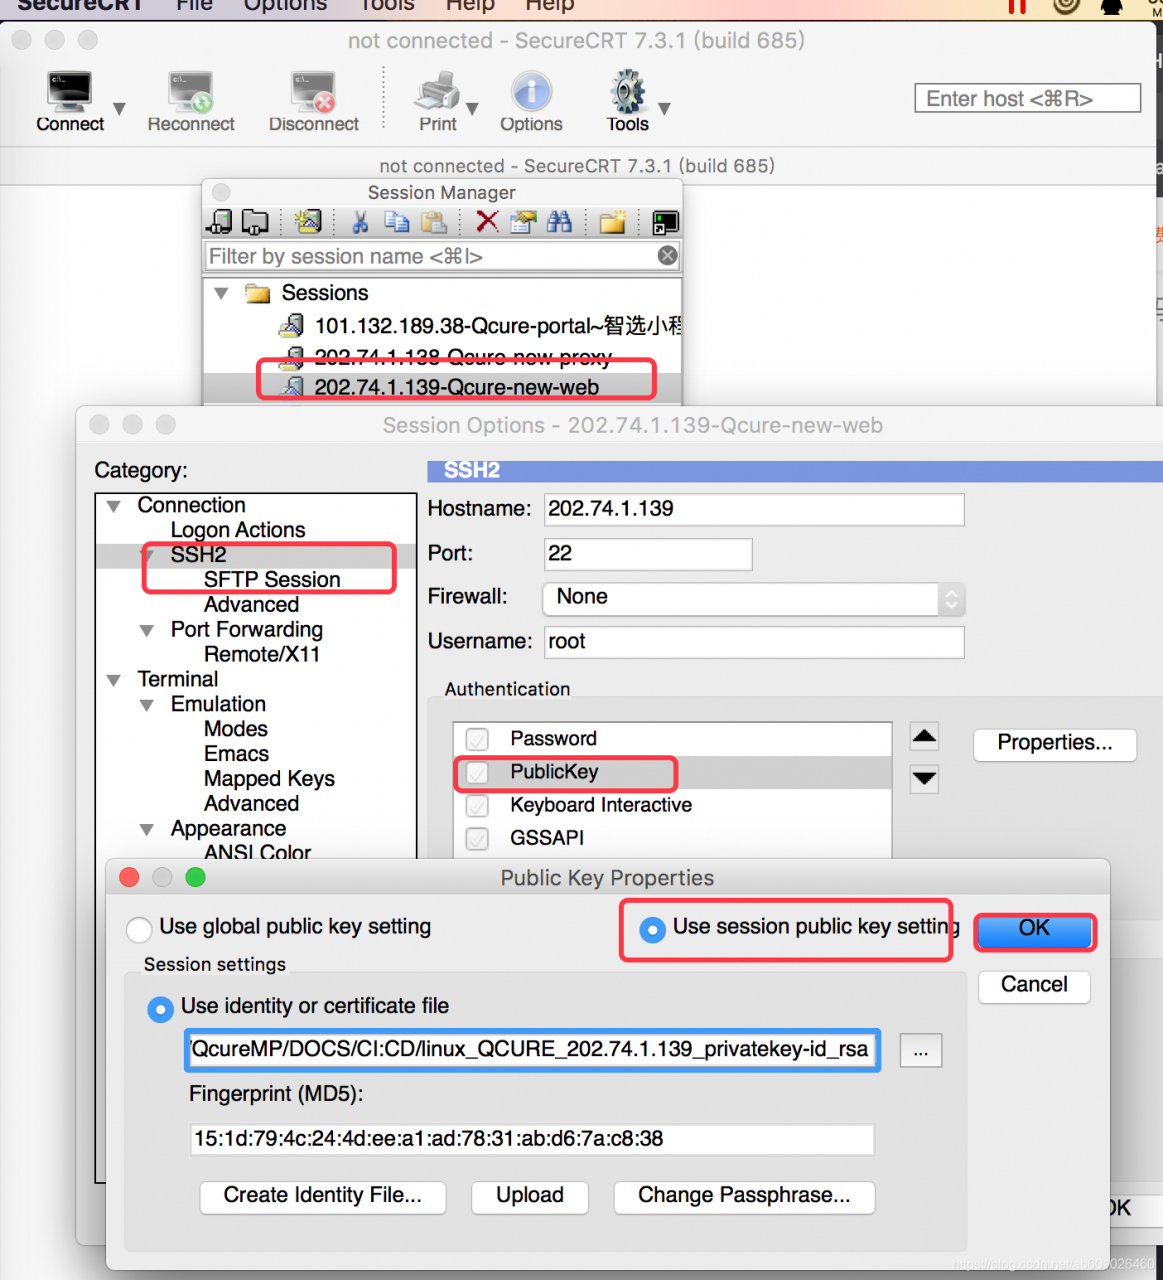1163x1280 pixels.
Task: Click the Connect toolbar icon
Action: (x=70, y=92)
